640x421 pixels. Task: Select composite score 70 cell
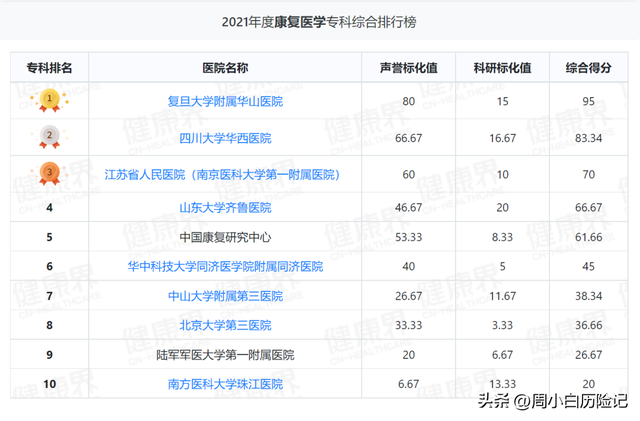[x=588, y=174]
